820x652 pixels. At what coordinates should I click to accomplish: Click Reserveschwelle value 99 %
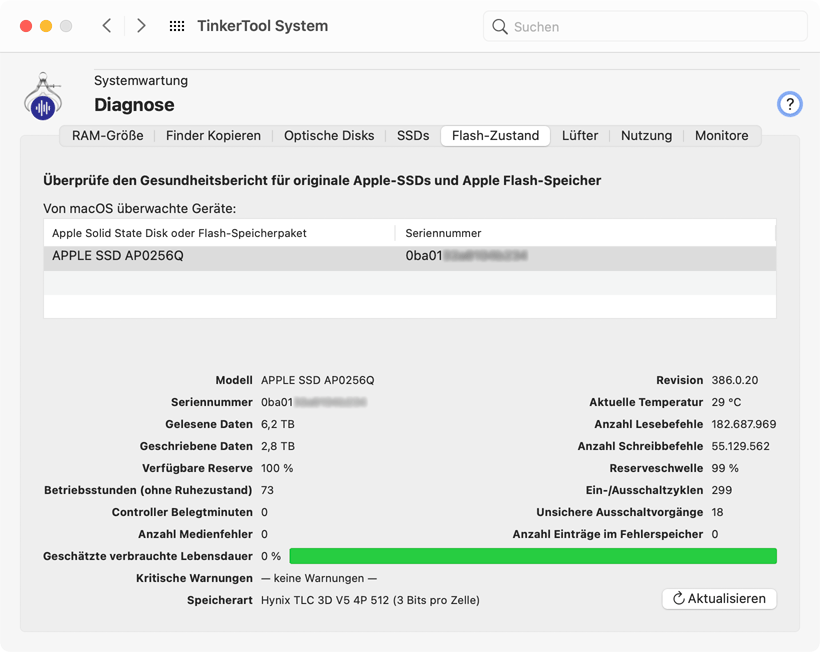(725, 468)
